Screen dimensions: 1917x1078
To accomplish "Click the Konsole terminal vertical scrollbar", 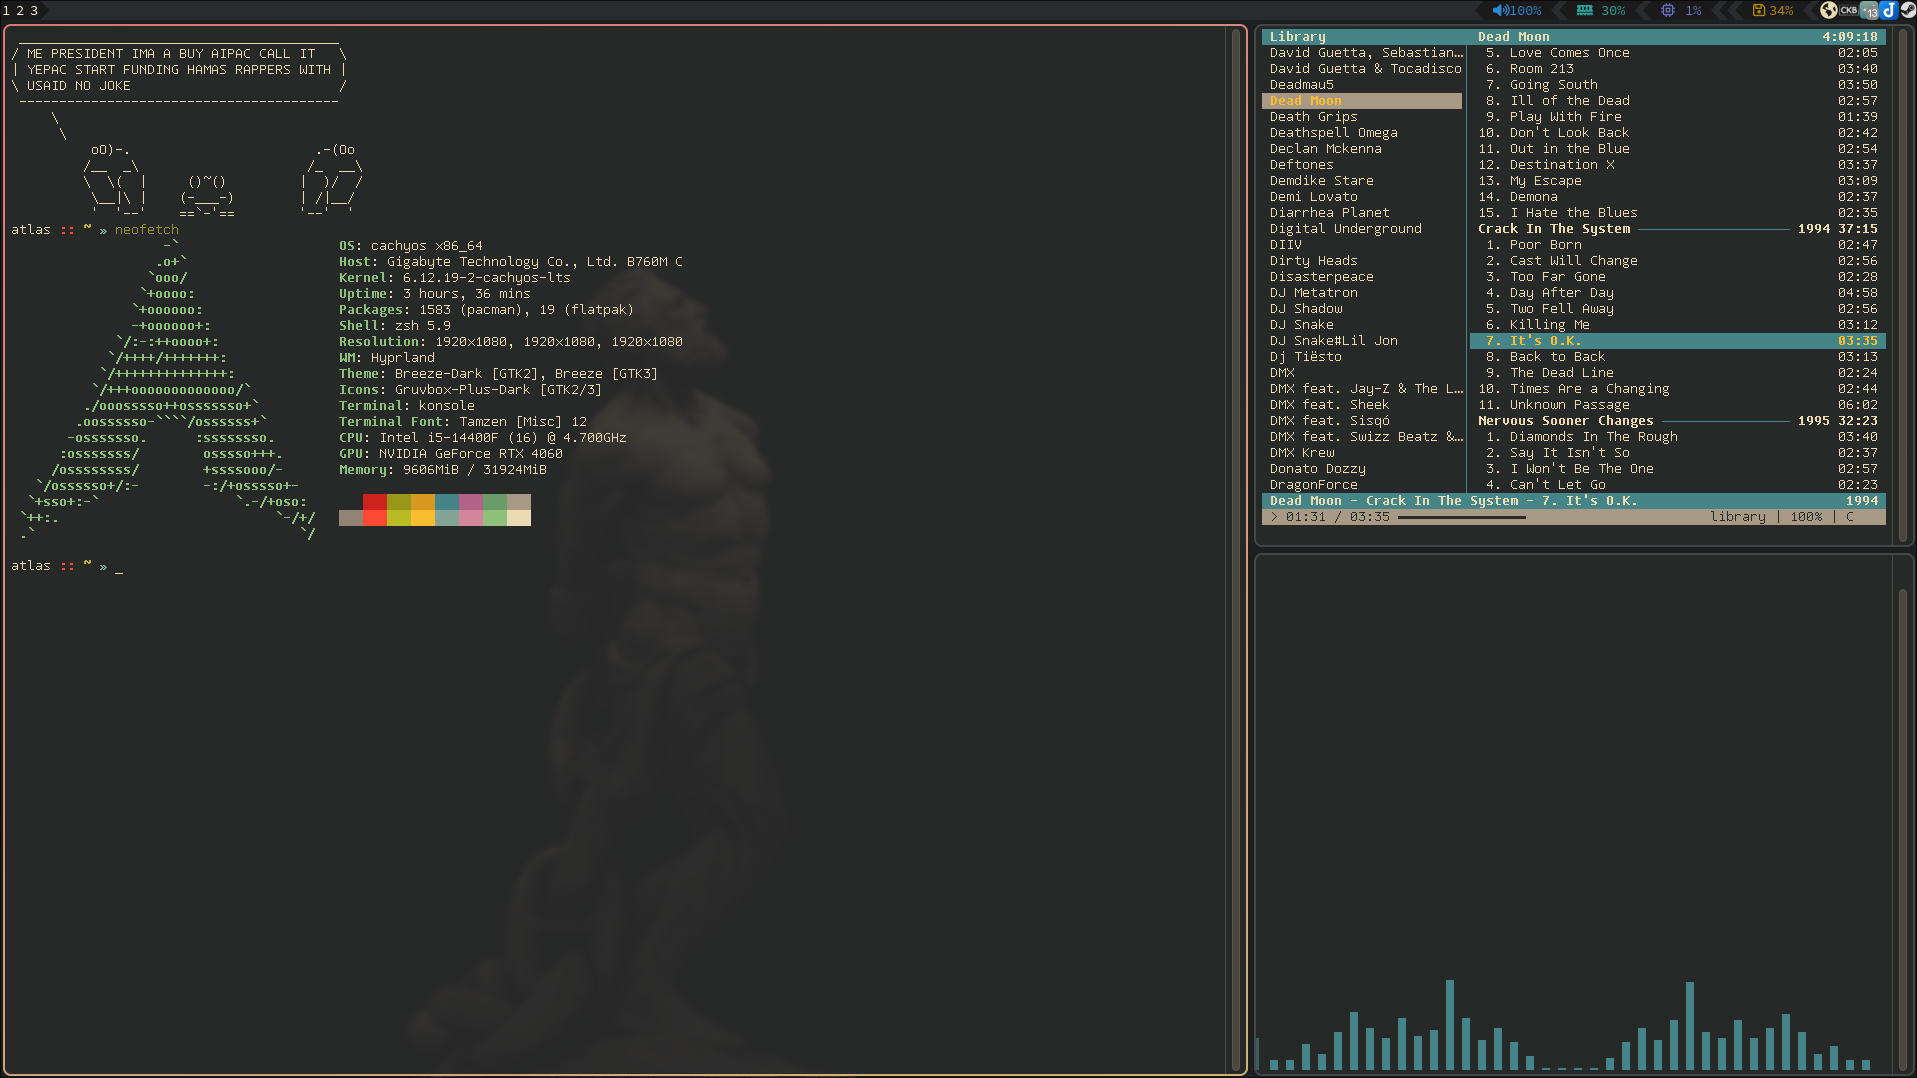I will point(1236,550).
